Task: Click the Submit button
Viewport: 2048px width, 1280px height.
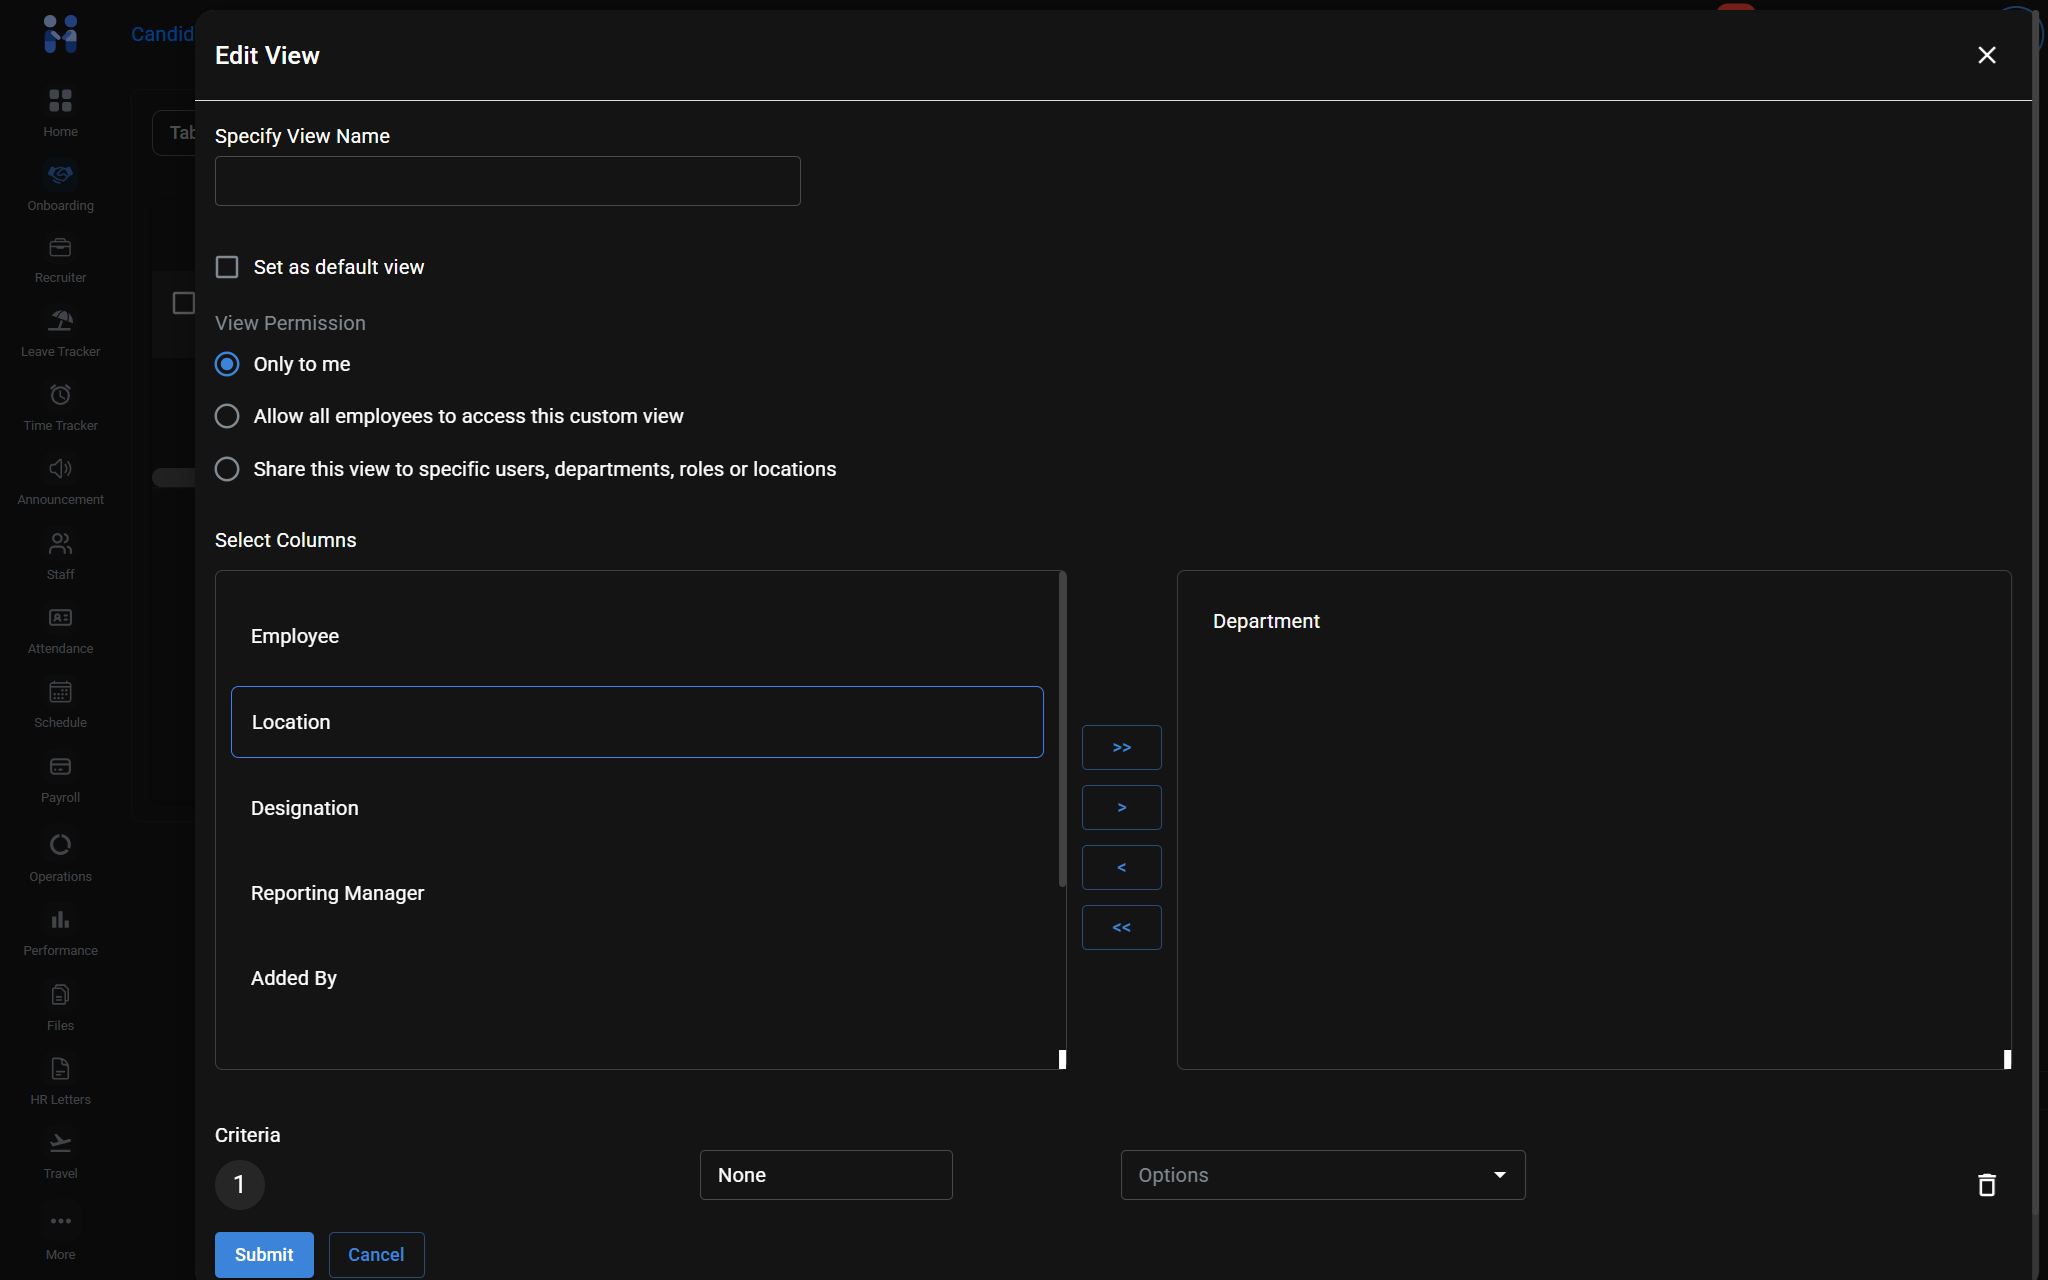Action: [x=264, y=1254]
